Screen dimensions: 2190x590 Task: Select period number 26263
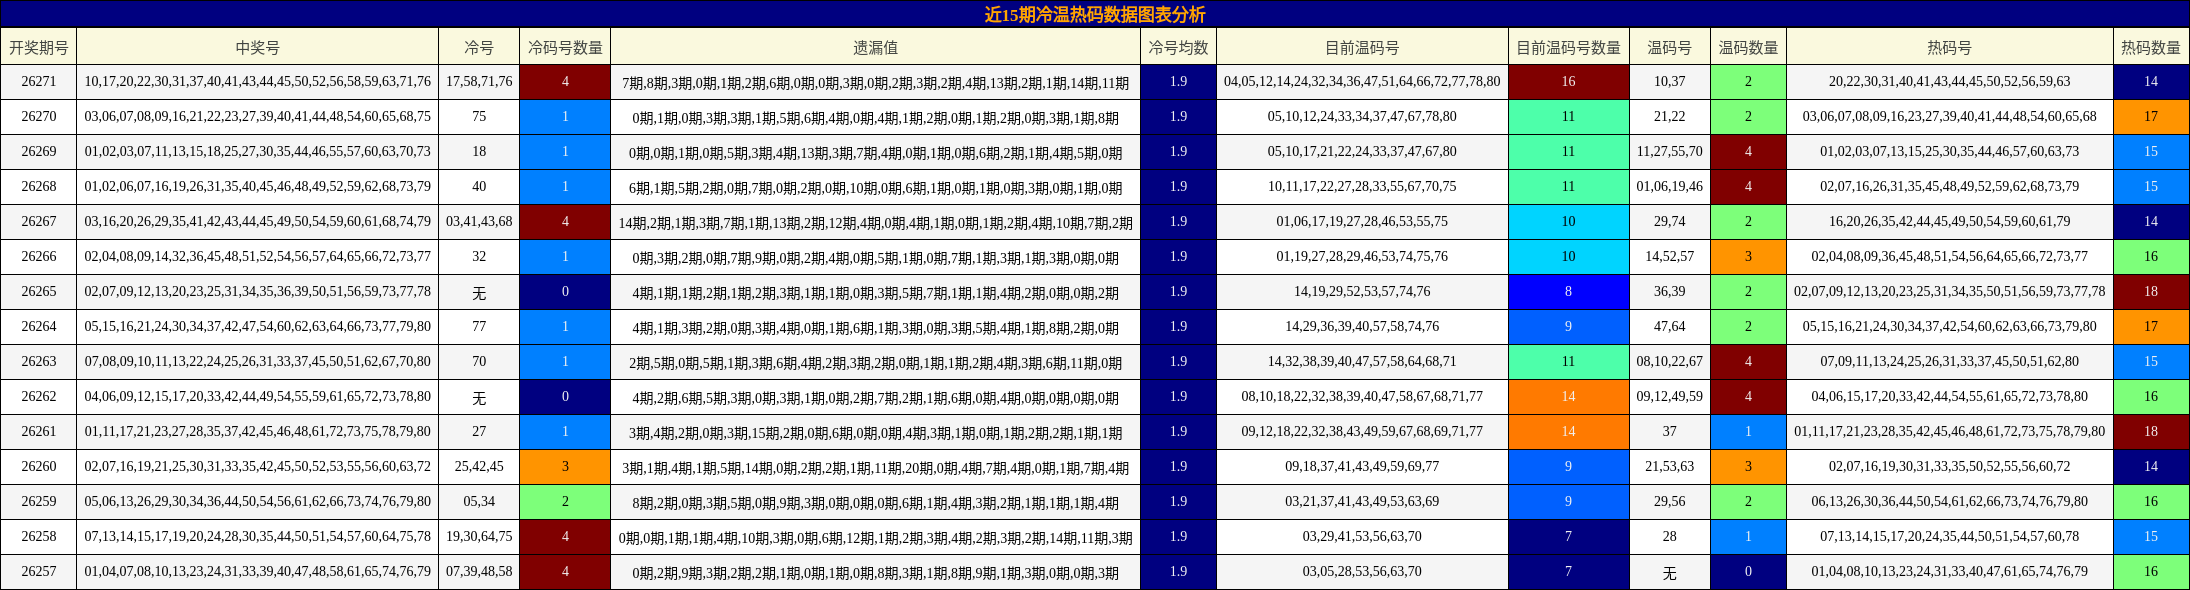tap(39, 362)
